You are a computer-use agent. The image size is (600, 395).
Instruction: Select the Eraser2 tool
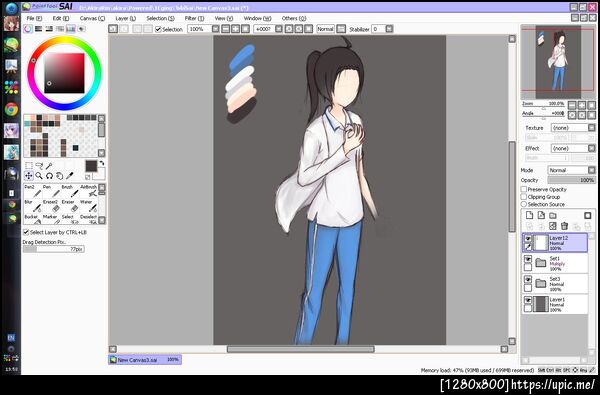(51, 206)
